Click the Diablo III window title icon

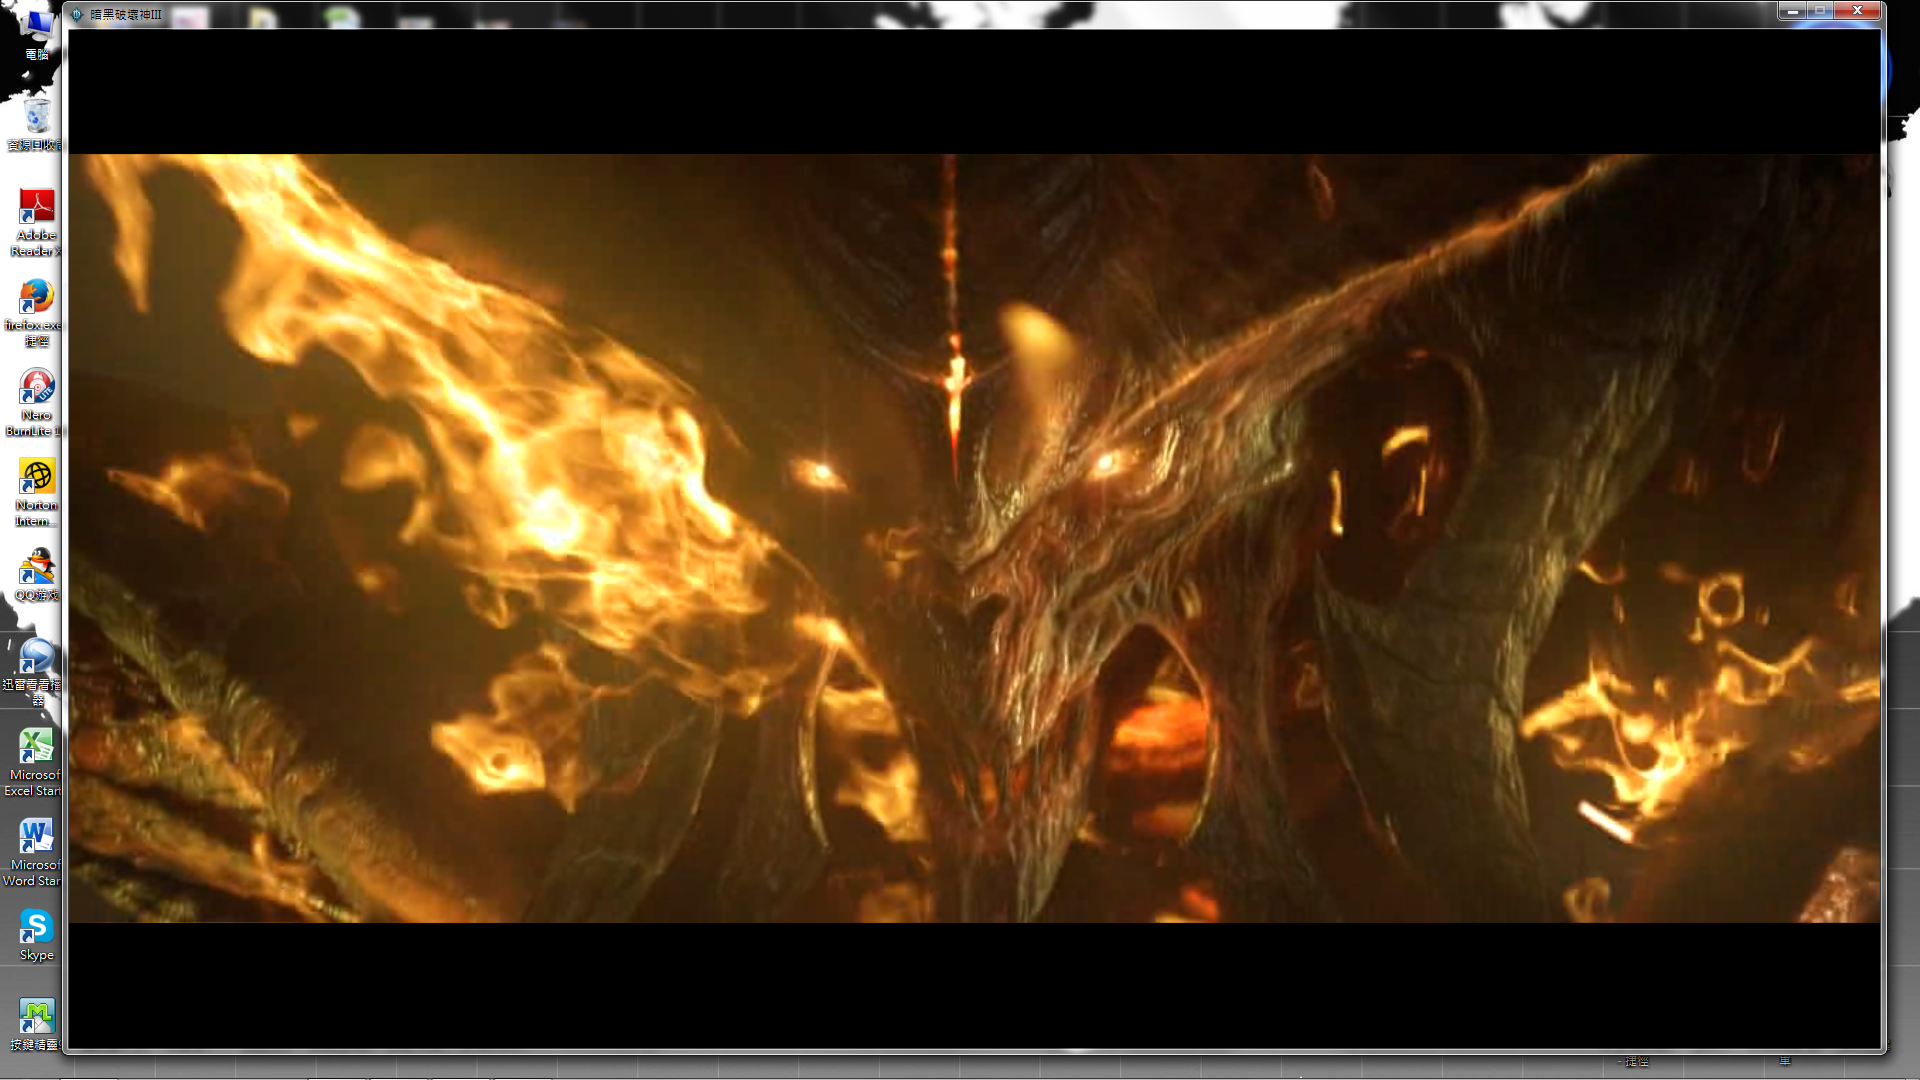pyautogui.click(x=77, y=14)
